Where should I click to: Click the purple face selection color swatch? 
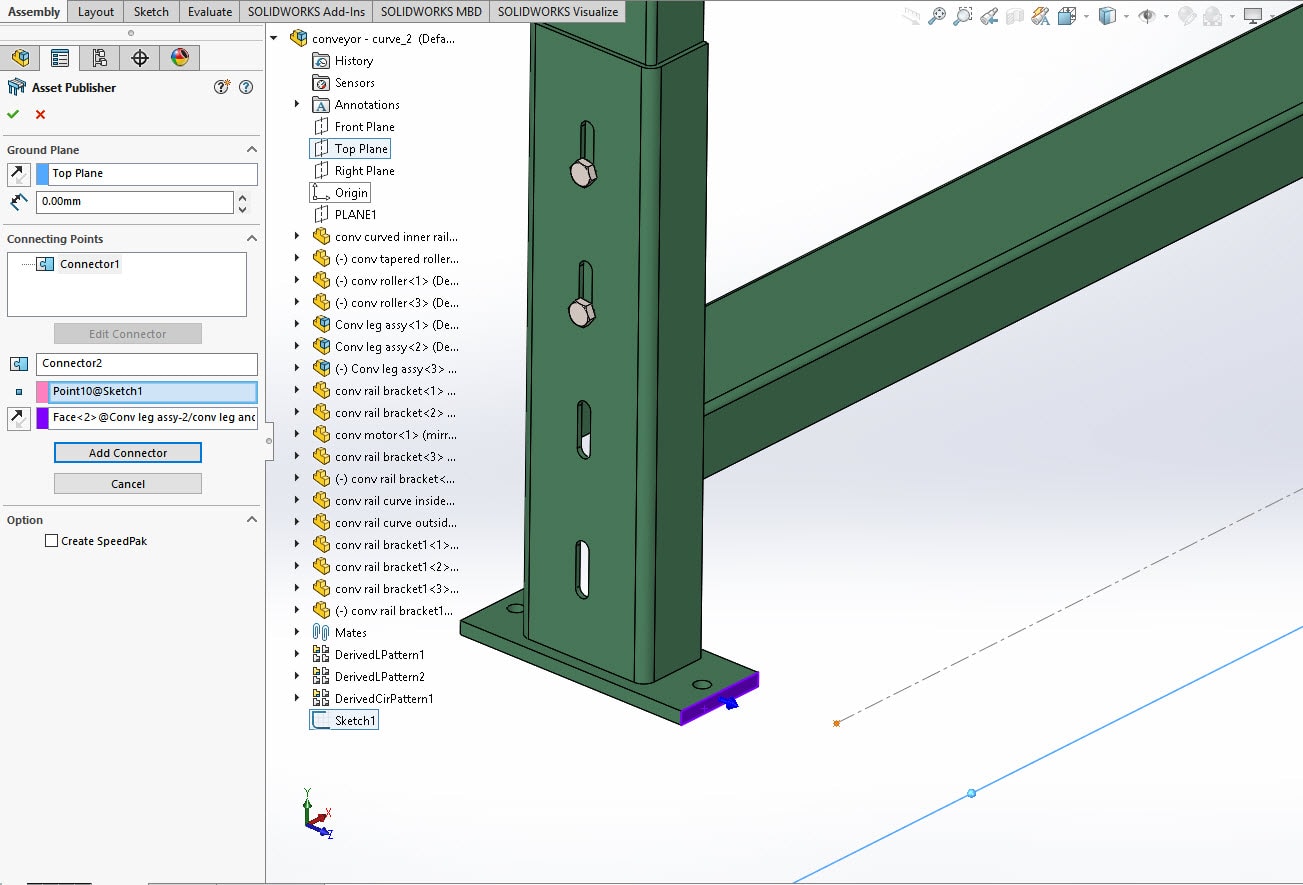click(43, 418)
